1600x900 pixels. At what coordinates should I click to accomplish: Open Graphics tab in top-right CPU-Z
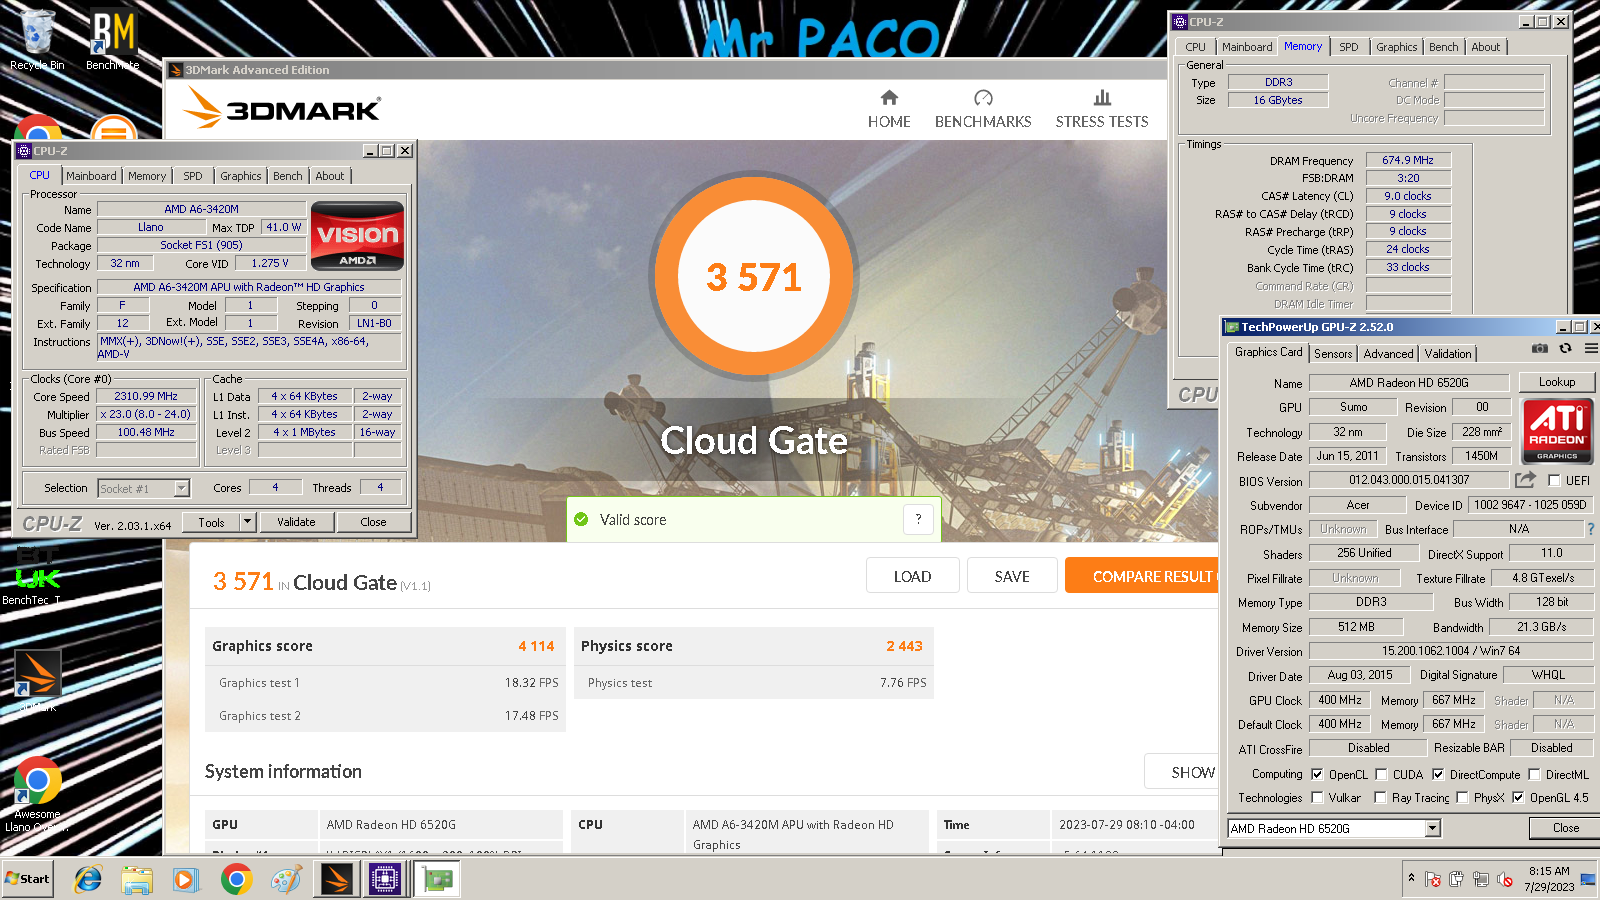click(x=1396, y=47)
